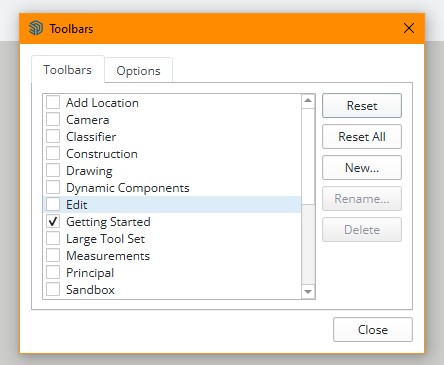Check the Classifier toolbar box
Image resolution: width=444 pixels, height=365 pixels.
click(53, 136)
